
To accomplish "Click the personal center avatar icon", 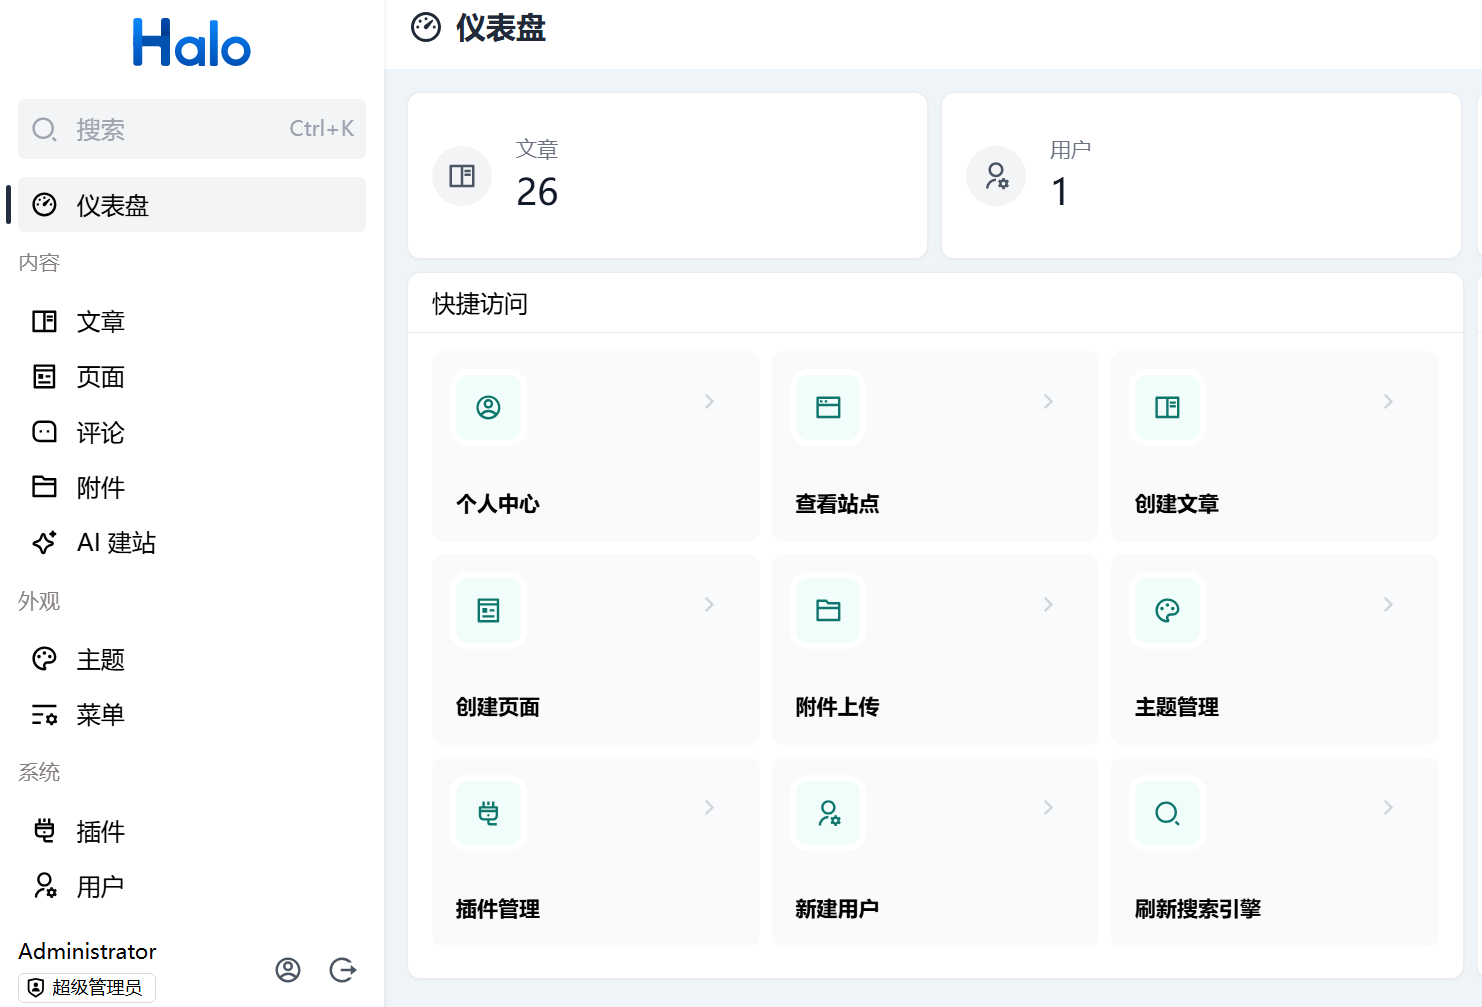I will pos(488,407).
